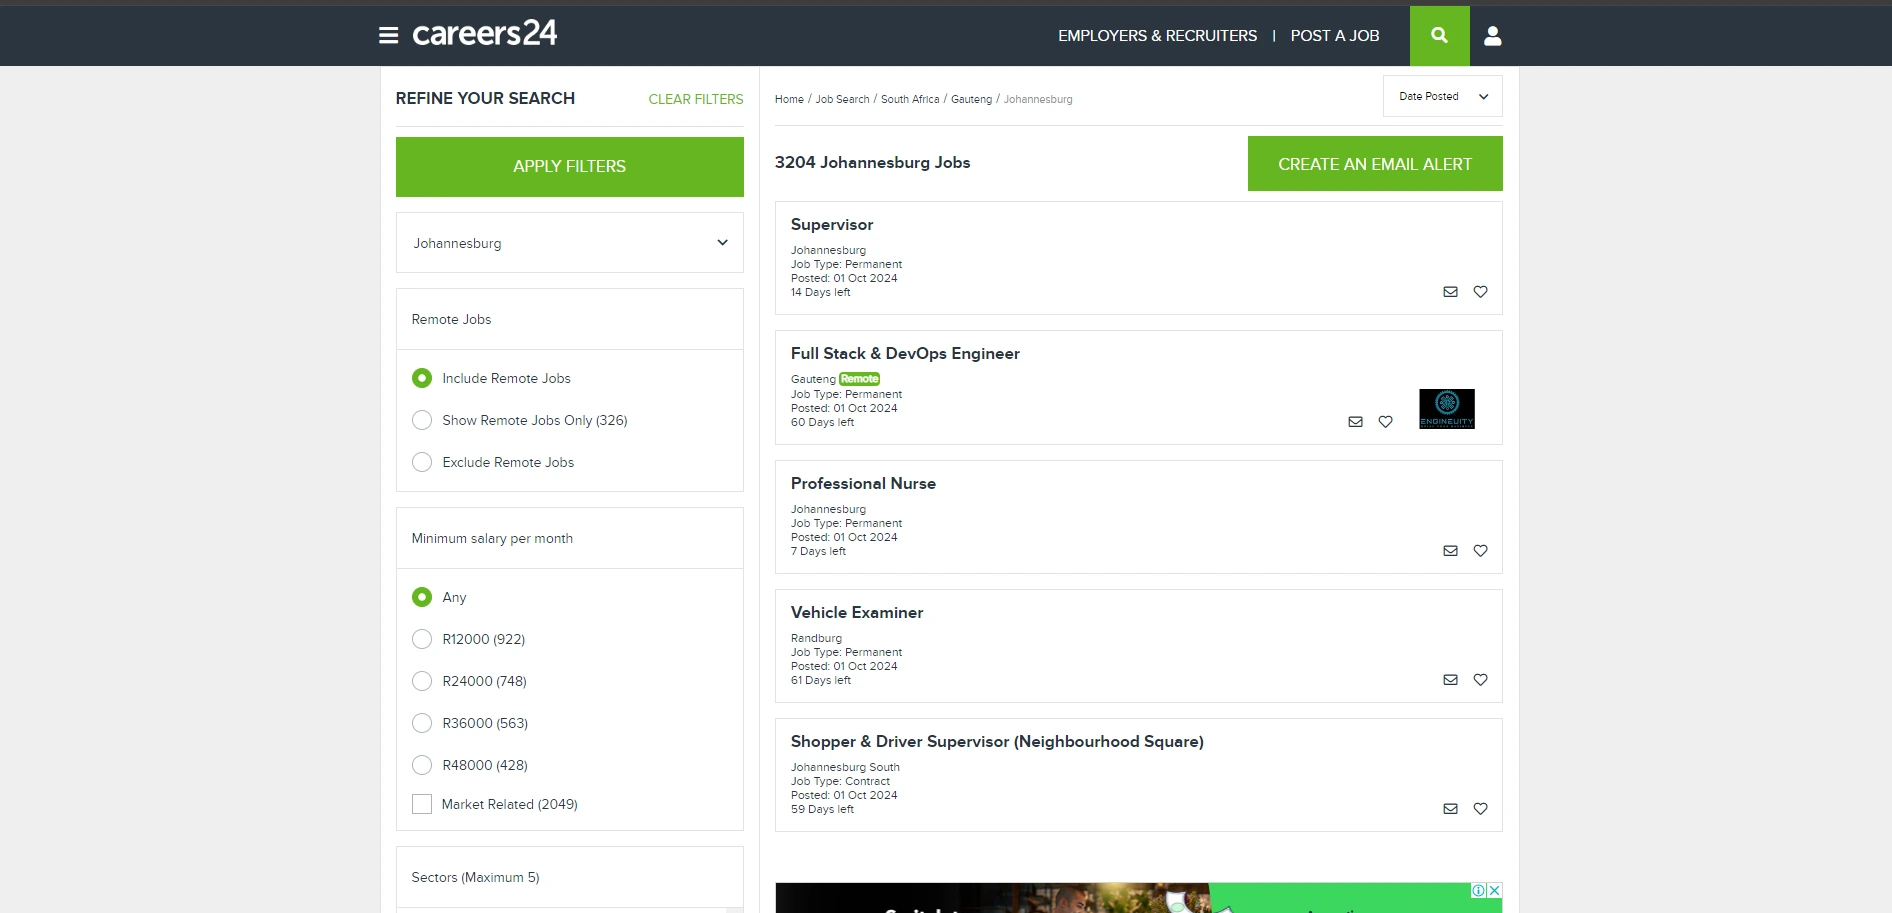Click the green Remote badge

[x=859, y=379]
